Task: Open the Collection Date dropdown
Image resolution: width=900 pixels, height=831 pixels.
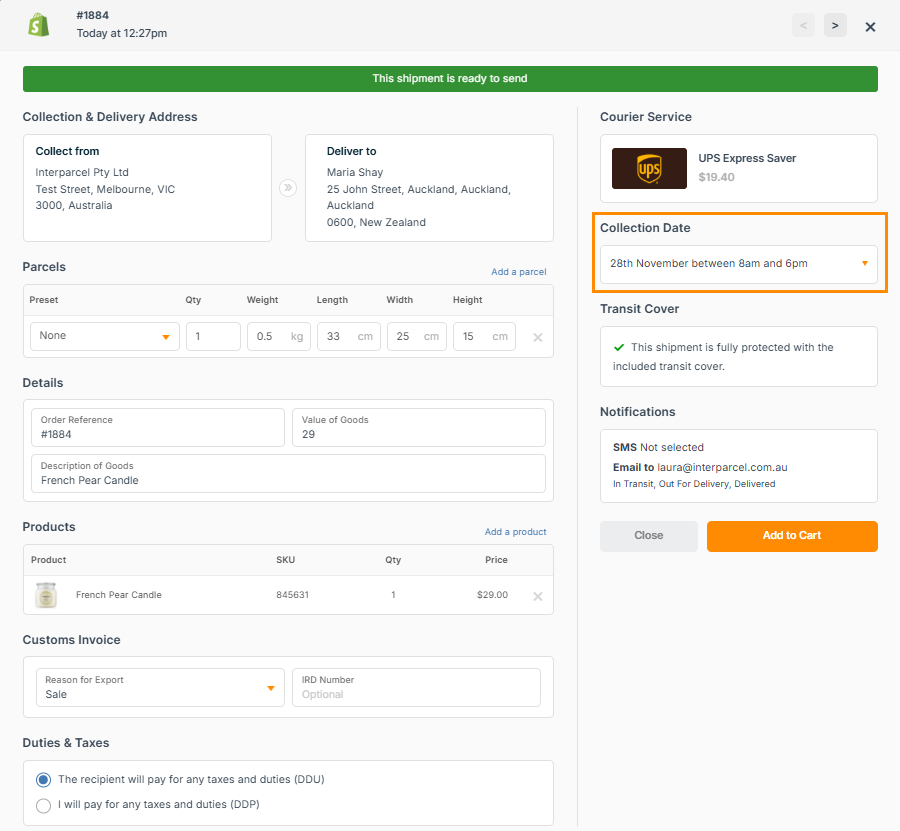Action: coord(738,263)
